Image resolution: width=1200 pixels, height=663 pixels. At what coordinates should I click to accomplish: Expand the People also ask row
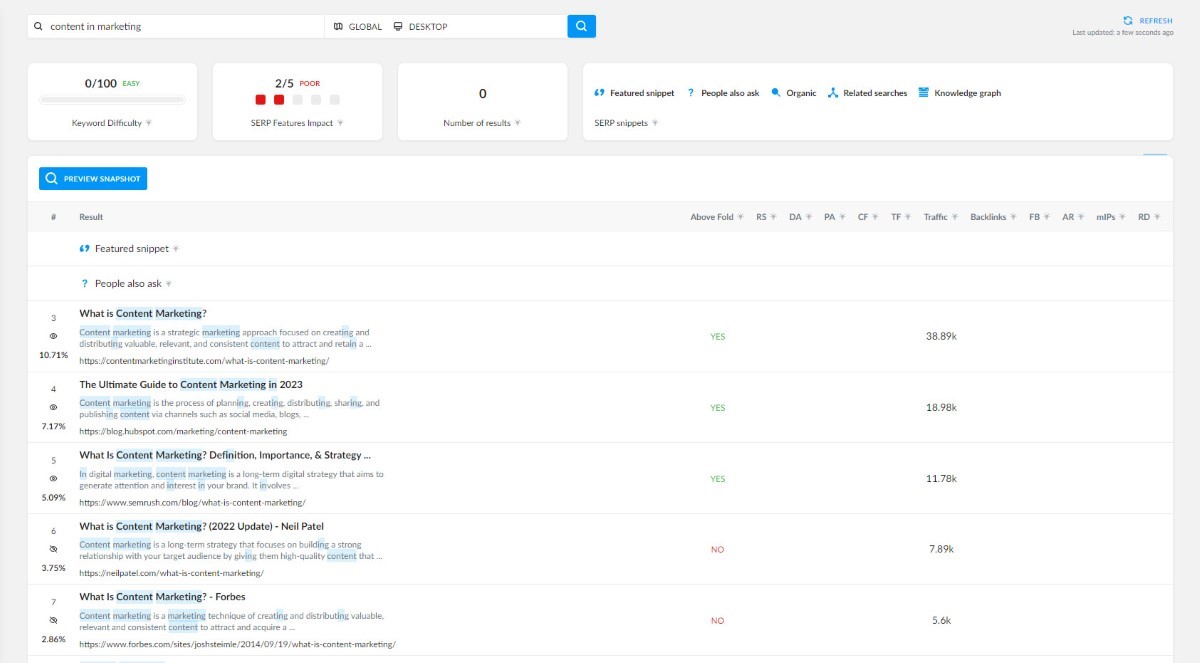pos(168,284)
